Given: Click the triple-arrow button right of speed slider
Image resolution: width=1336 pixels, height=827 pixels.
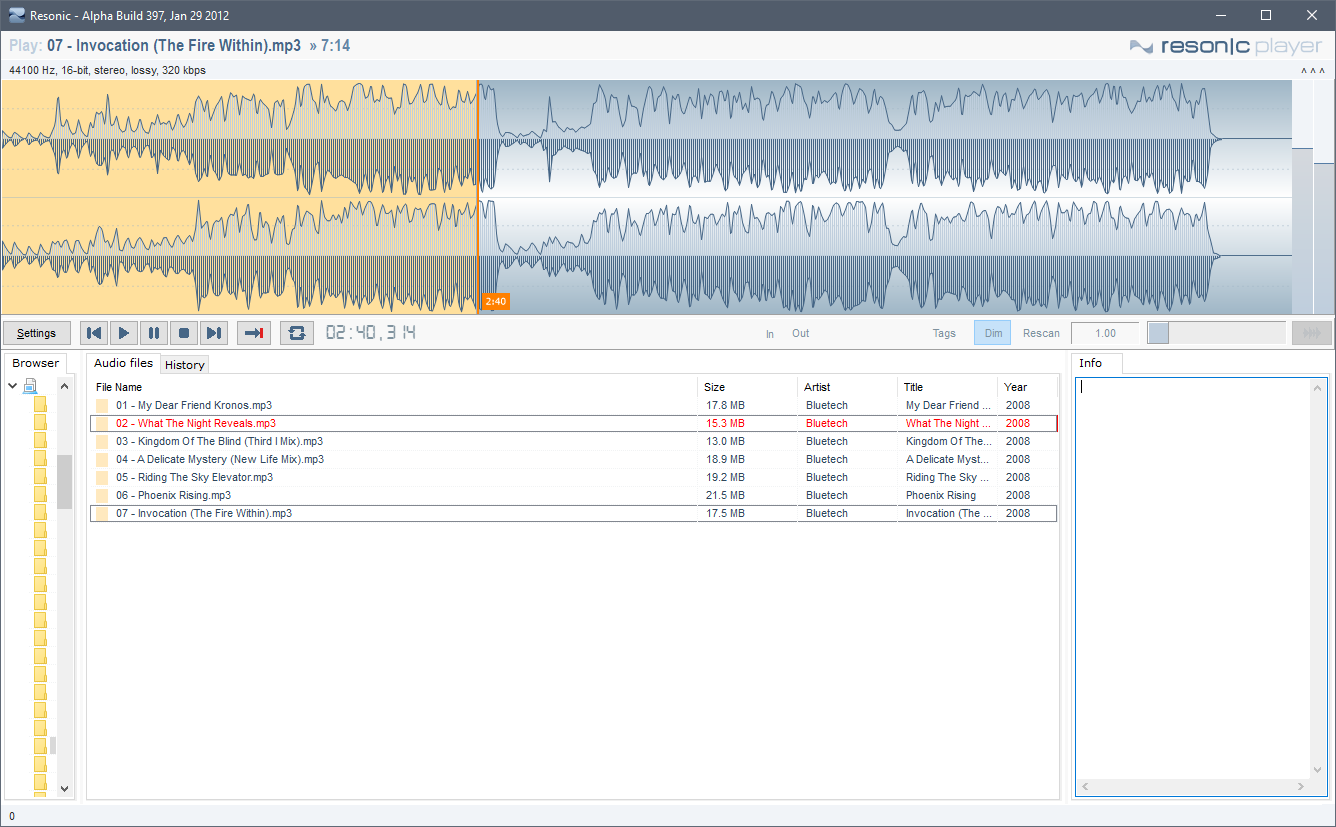Looking at the screenshot, I should pyautogui.click(x=1311, y=333).
